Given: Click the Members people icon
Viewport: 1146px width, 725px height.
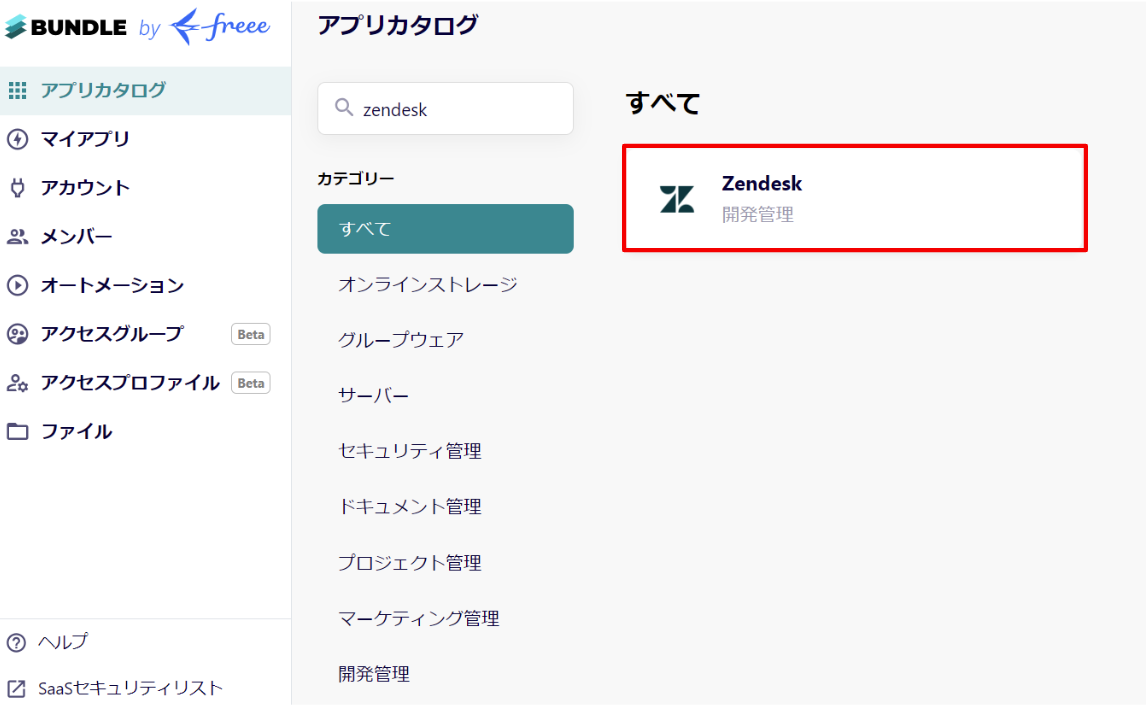Looking at the screenshot, I should (17, 237).
